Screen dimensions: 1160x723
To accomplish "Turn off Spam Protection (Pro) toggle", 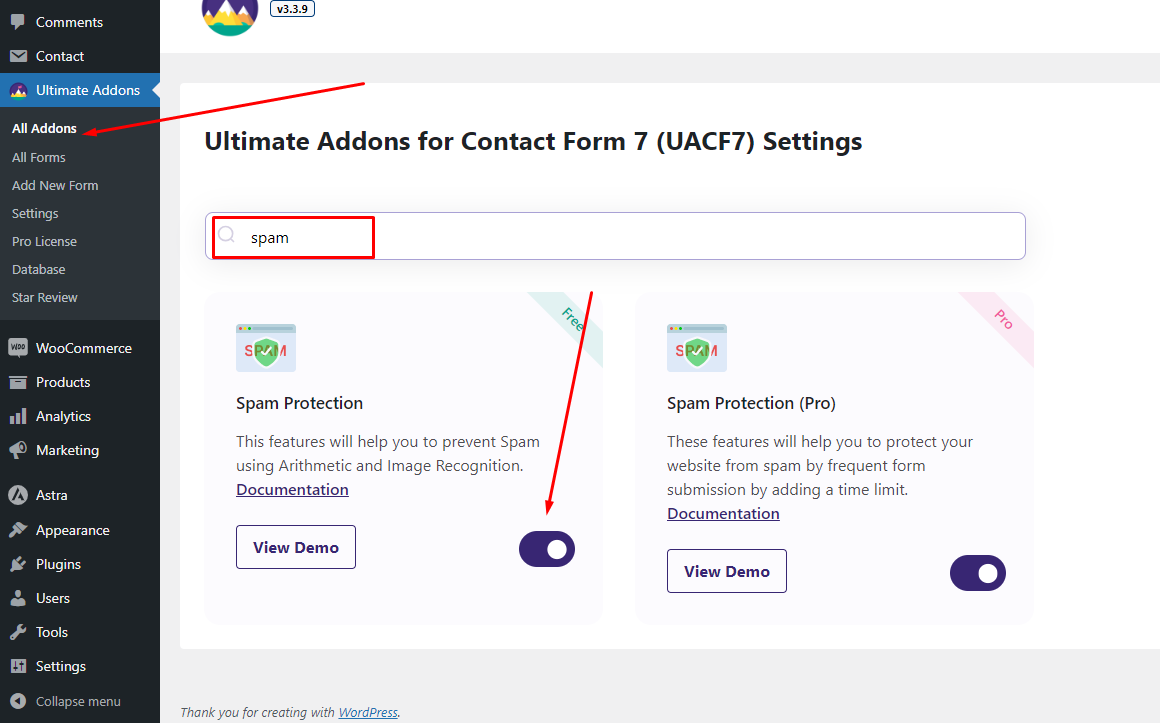I will click(x=978, y=573).
